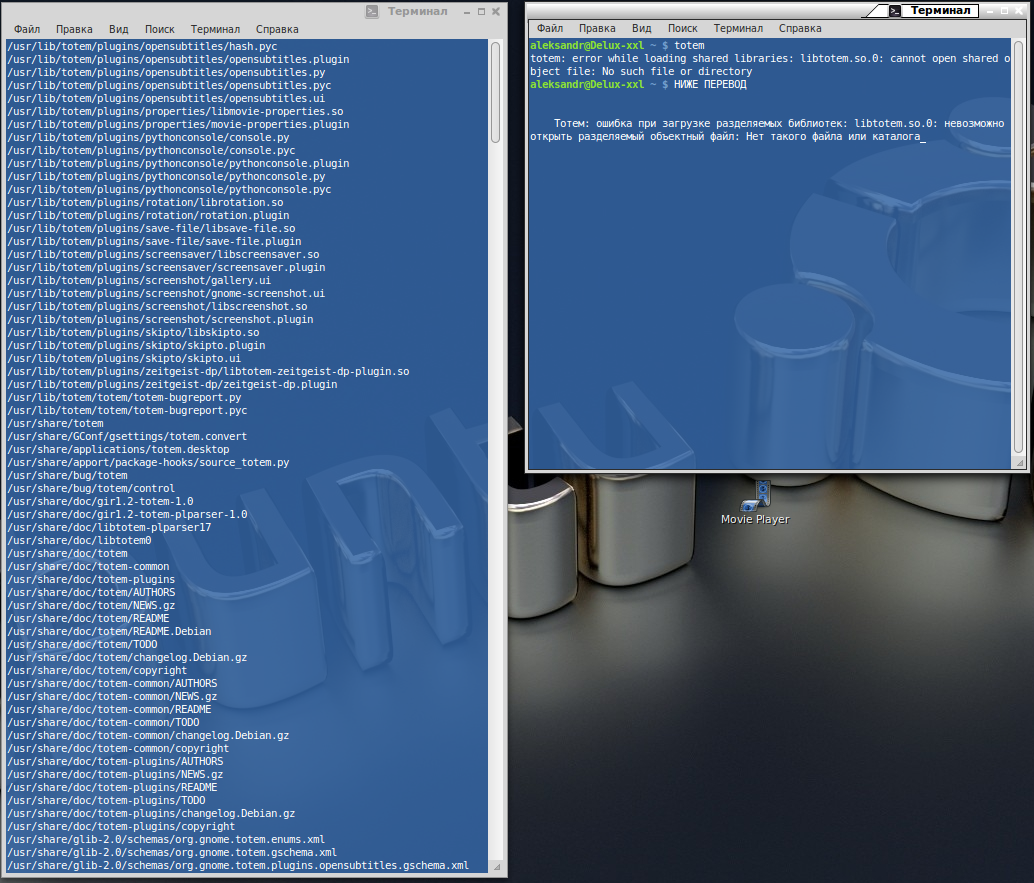This screenshot has height=883, width=1034.
Task: Maximize the terminal listing totem files
Action: 481,12
